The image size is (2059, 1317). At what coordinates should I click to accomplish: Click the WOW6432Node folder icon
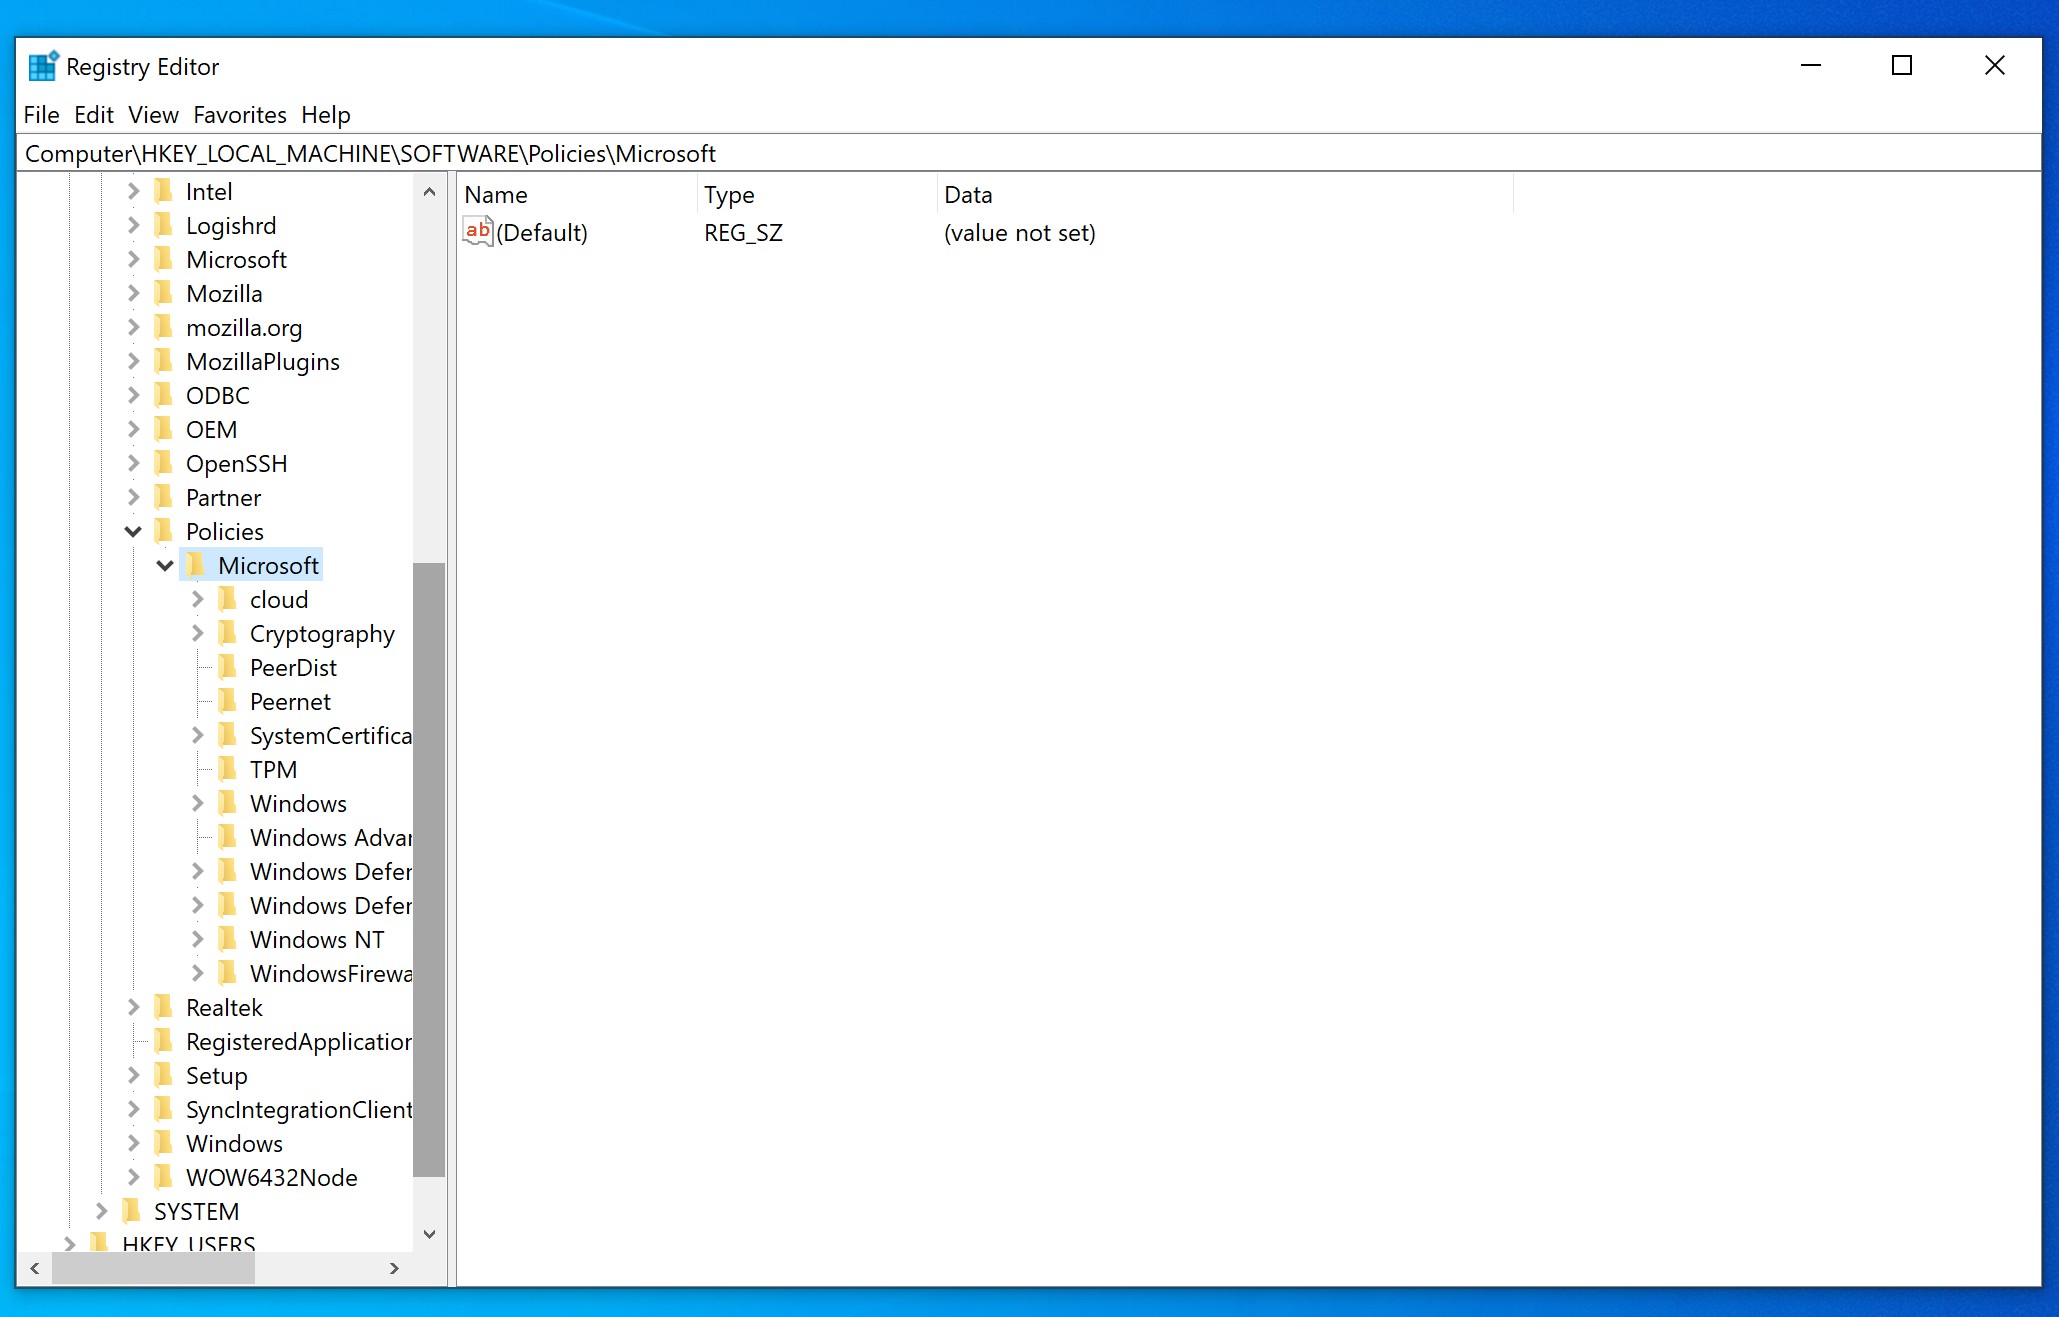(x=164, y=1177)
